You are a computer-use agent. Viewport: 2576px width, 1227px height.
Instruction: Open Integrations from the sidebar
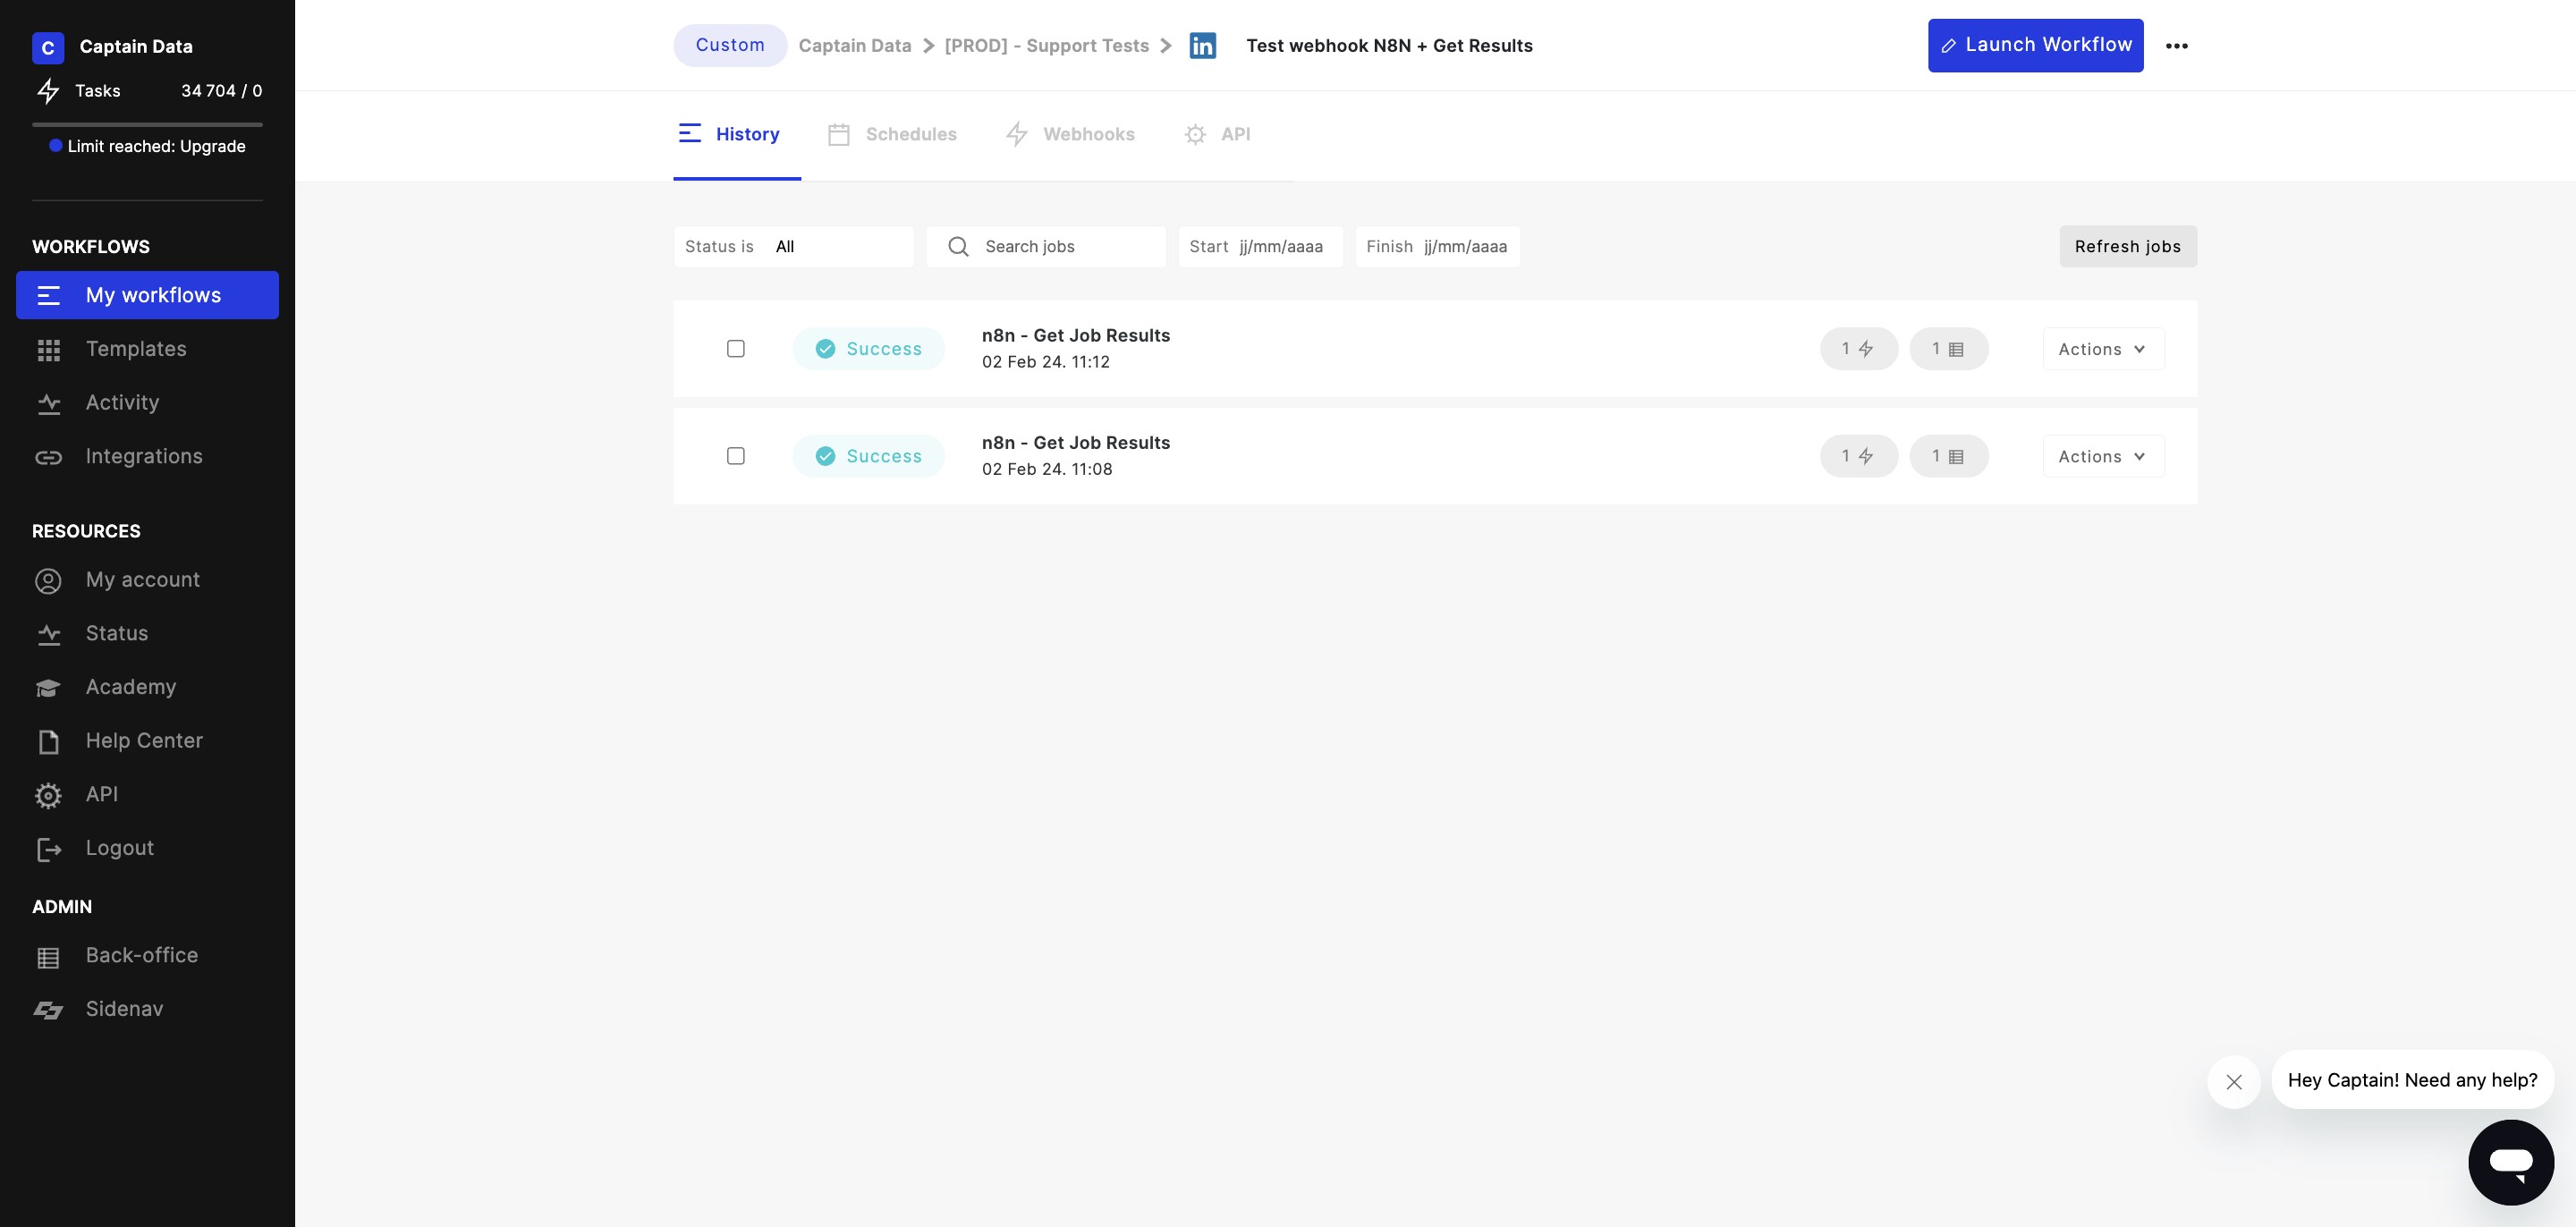tap(143, 457)
